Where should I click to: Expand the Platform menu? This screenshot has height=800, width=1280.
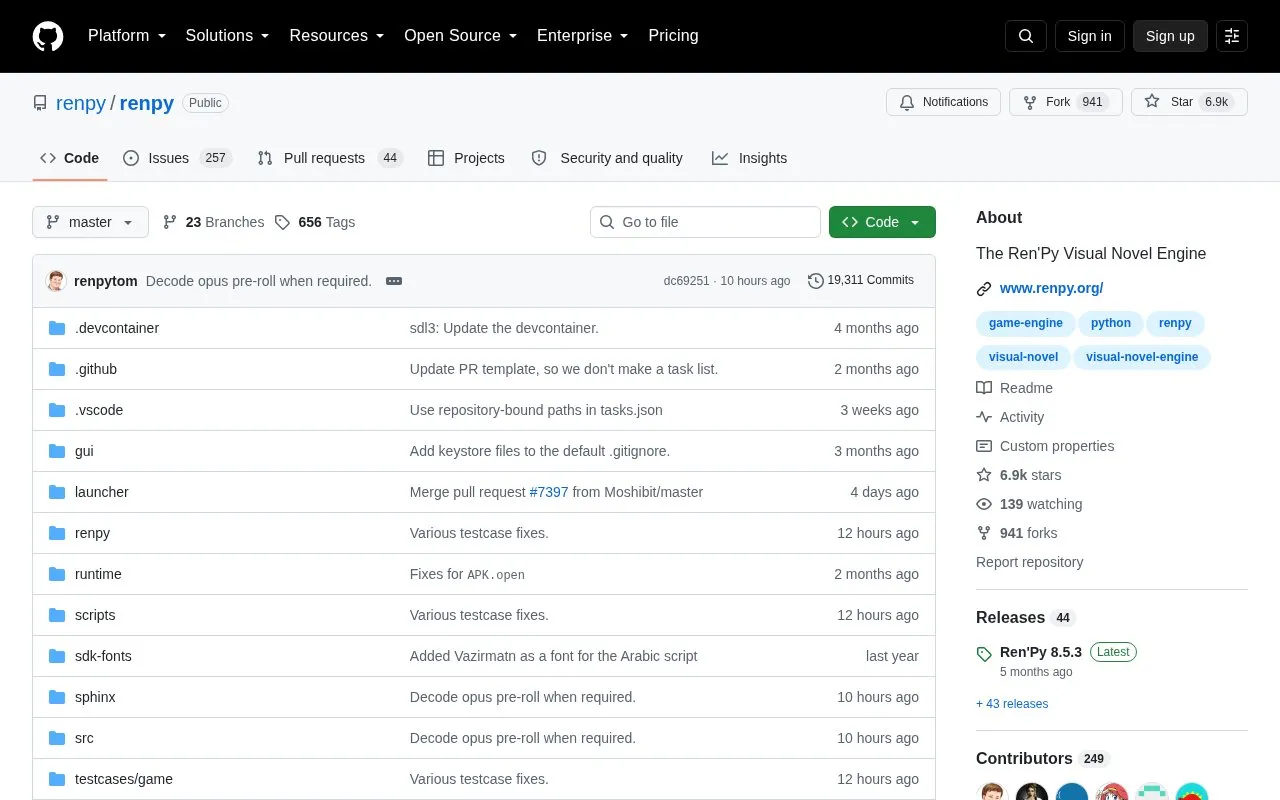[x=127, y=36]
